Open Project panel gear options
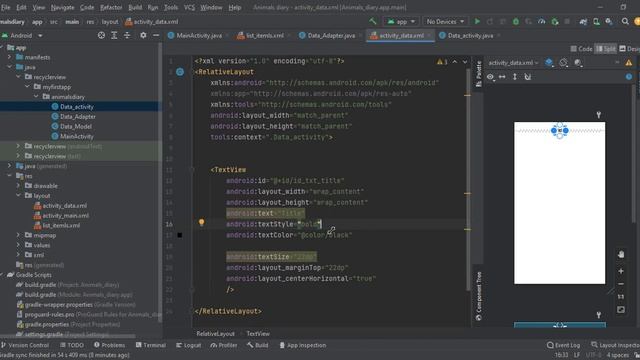Screen dimensions: 640x360 click(143, 36)
